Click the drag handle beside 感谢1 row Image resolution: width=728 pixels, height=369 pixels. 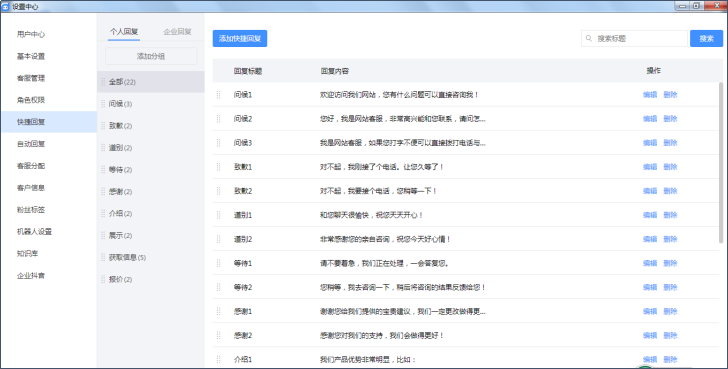point(218,311)
